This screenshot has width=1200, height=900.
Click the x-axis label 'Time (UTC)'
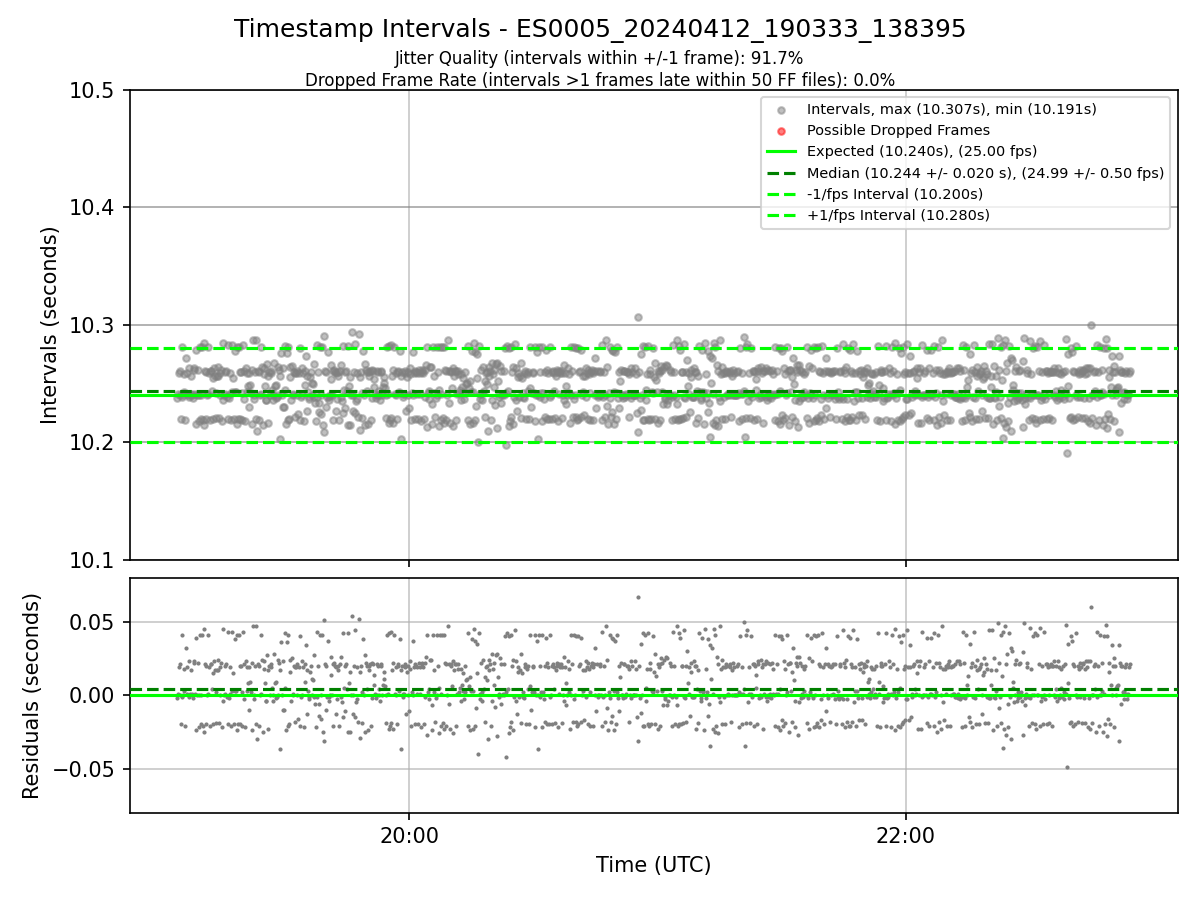coord(653,865)
